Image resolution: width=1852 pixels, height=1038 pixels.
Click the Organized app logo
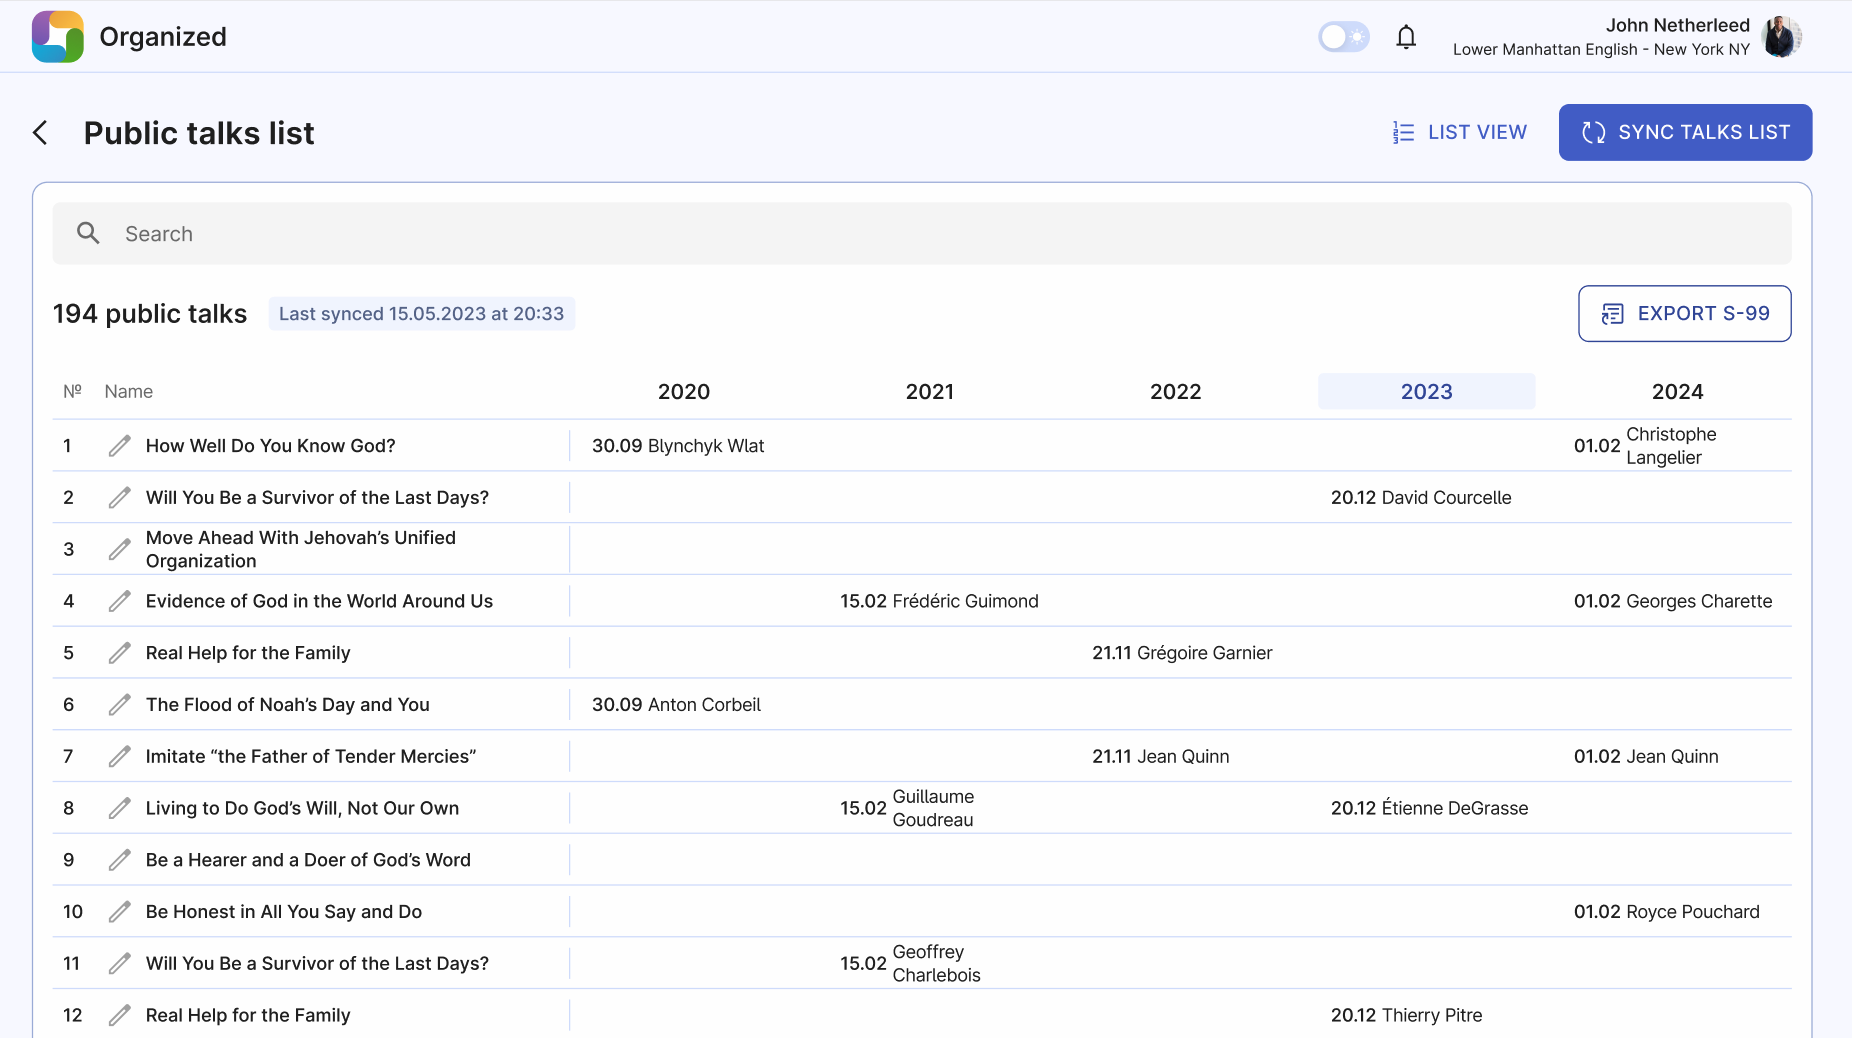coord(58,37)
